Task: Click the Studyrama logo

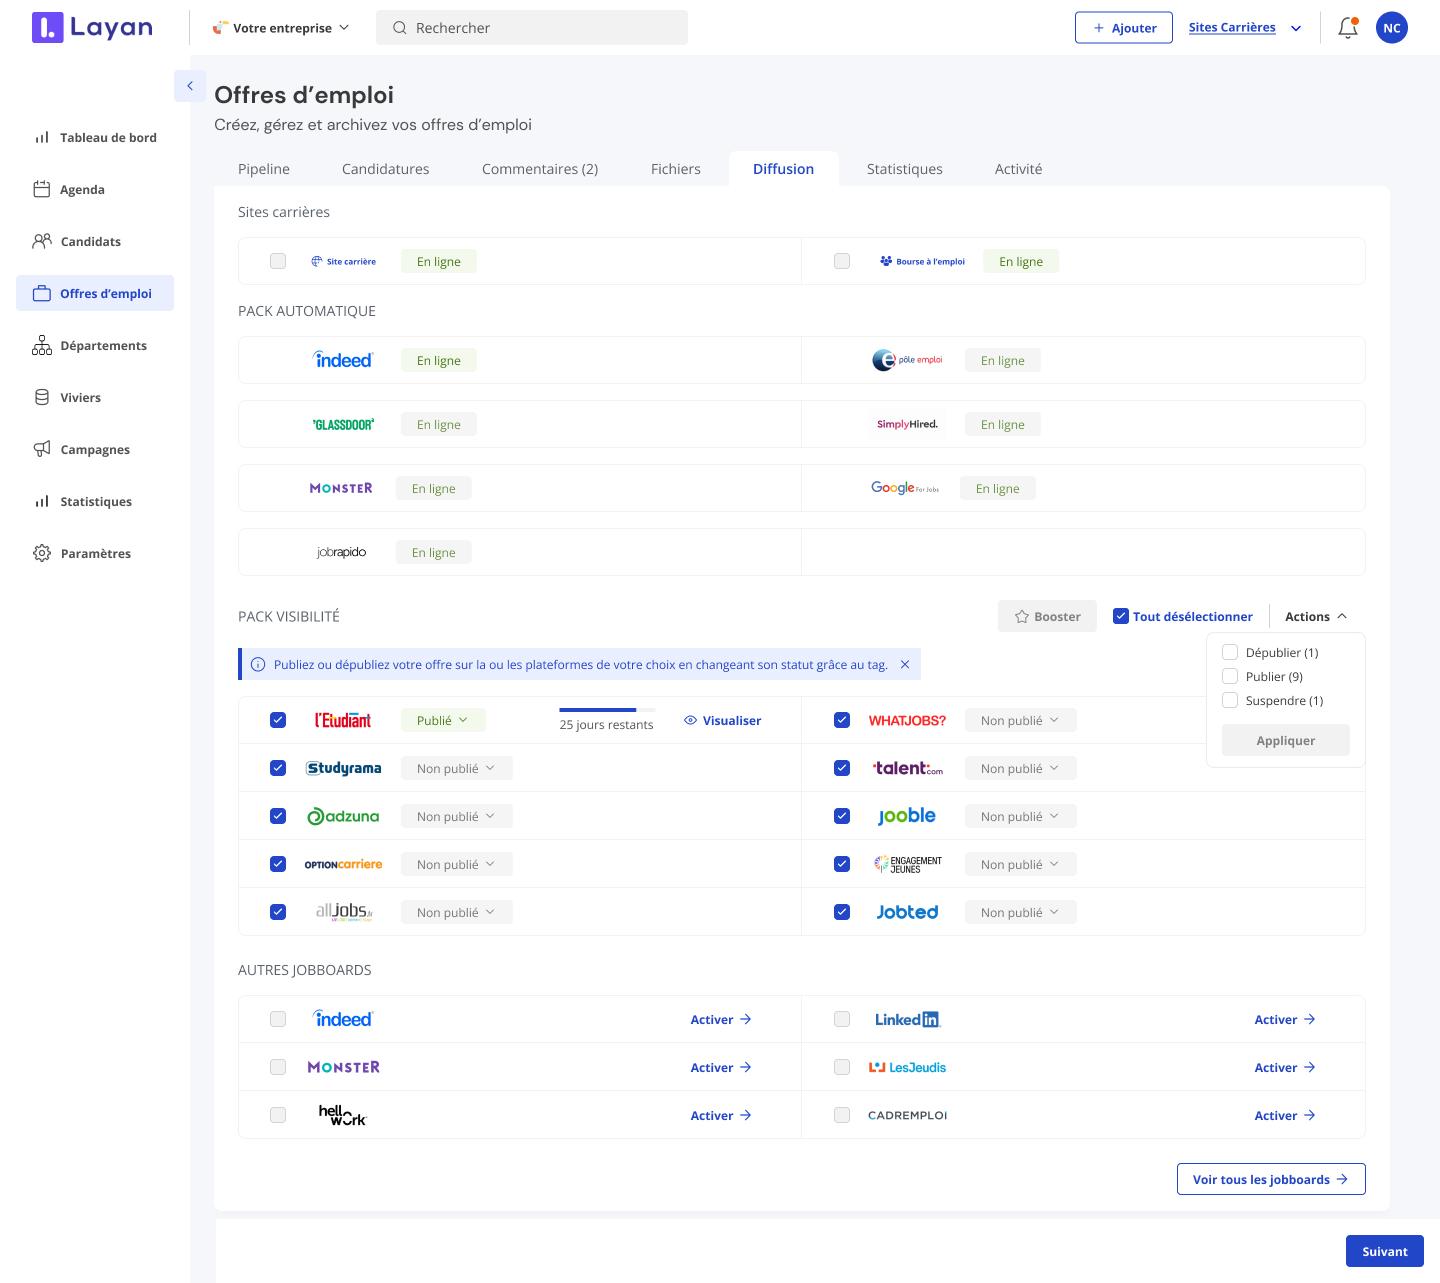Action: coord(343,768)
